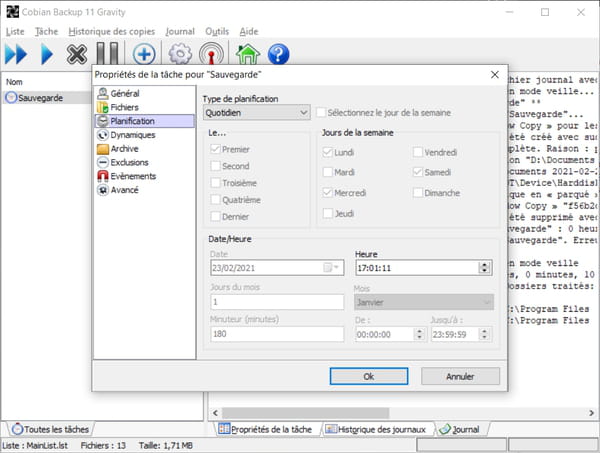Open the Historique des copies menu
This screenshot has height=453, width=600.
point(111,31)
